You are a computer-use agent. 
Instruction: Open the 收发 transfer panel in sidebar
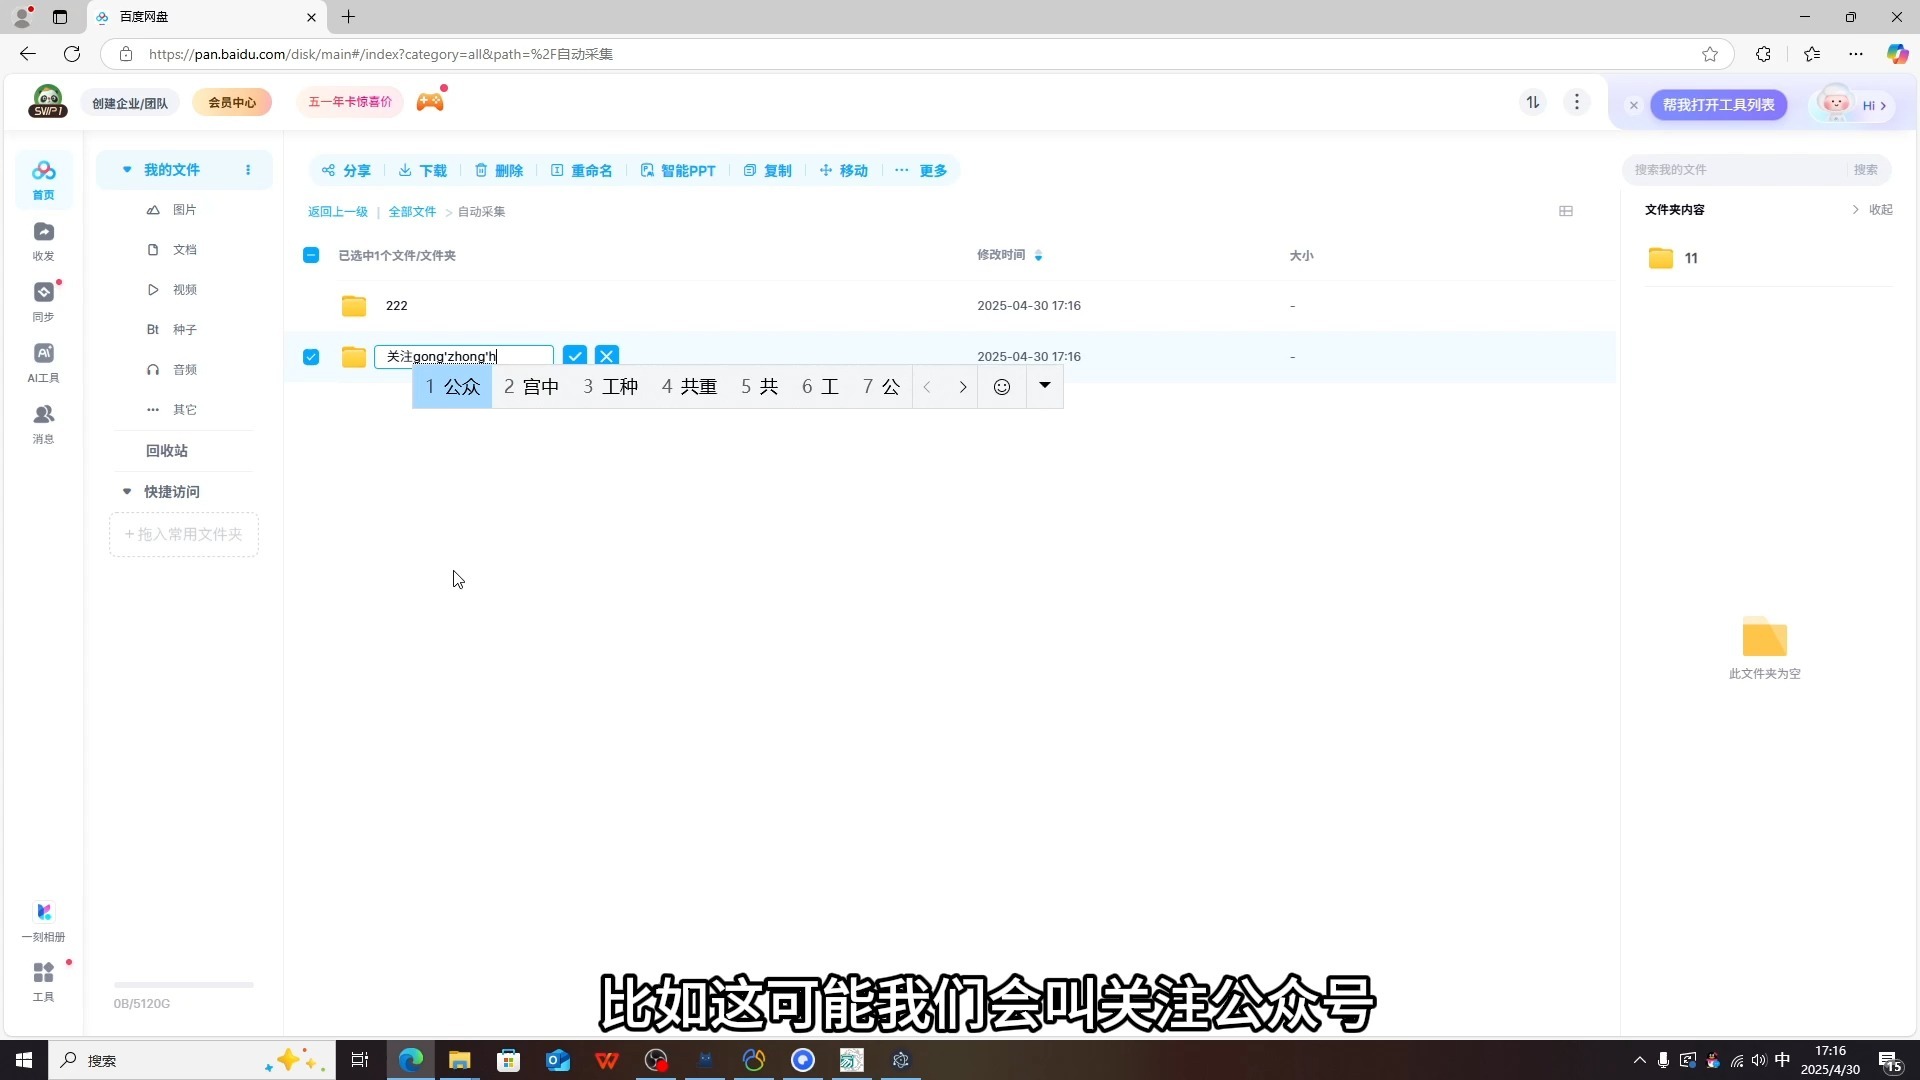[43, 240]
